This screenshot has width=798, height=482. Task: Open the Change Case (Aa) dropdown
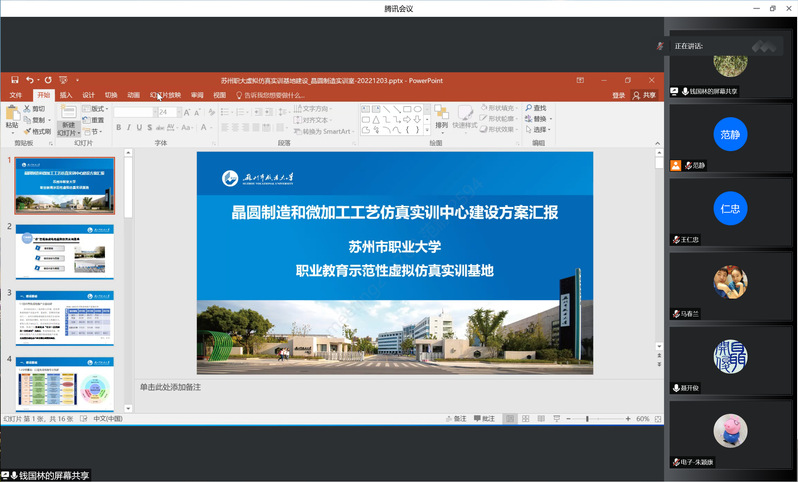coord(187,127)
